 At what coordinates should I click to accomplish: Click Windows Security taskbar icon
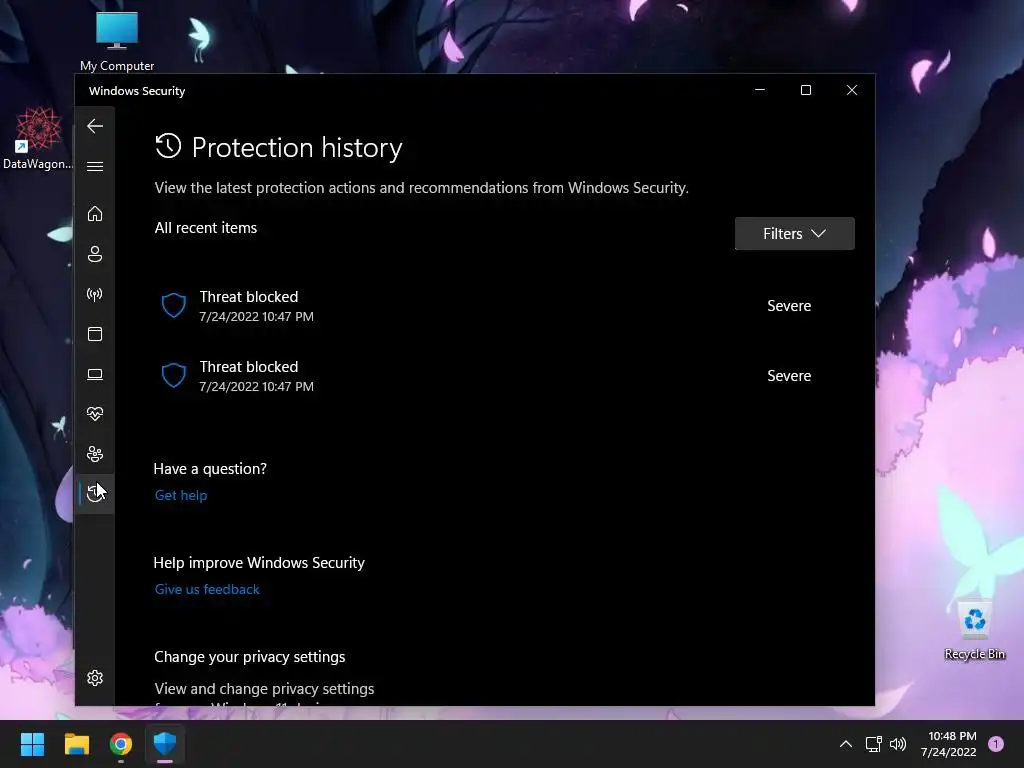(x=165, y=744)
